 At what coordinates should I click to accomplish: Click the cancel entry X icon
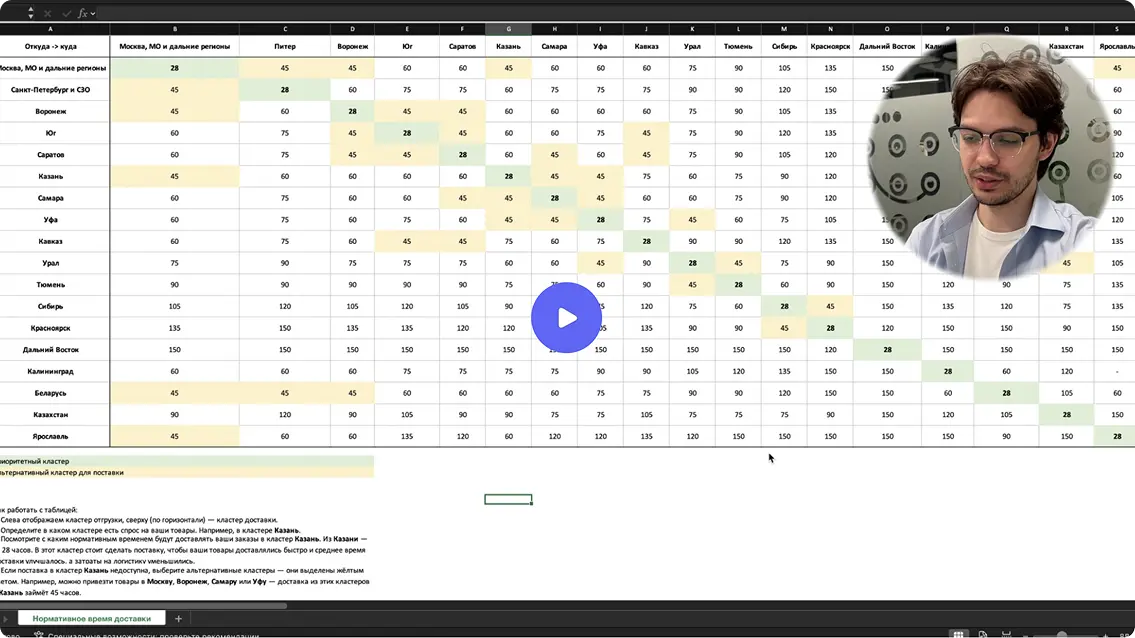click(x=48, y=13)
